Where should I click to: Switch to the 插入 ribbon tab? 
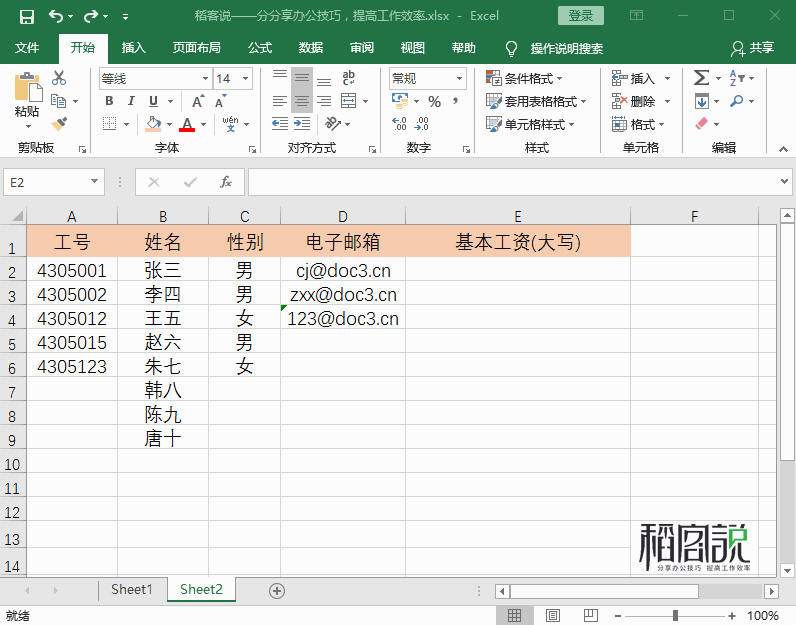(134, 48)
